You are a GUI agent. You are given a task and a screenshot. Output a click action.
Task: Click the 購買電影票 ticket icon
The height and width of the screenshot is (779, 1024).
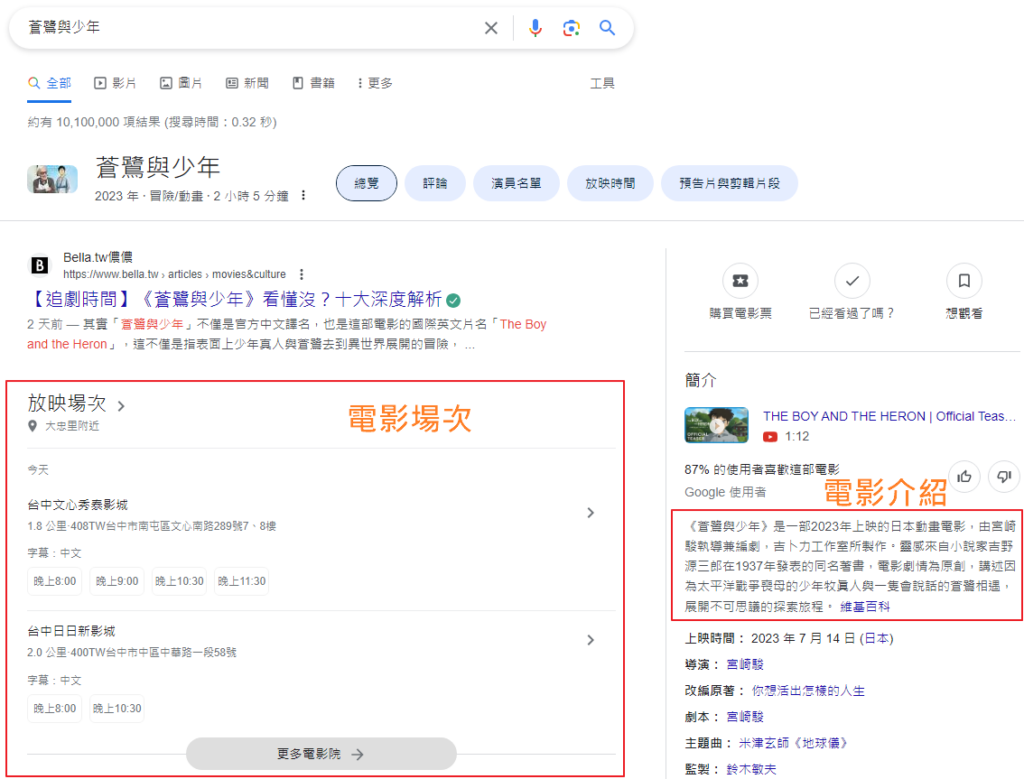pos(741,281)
